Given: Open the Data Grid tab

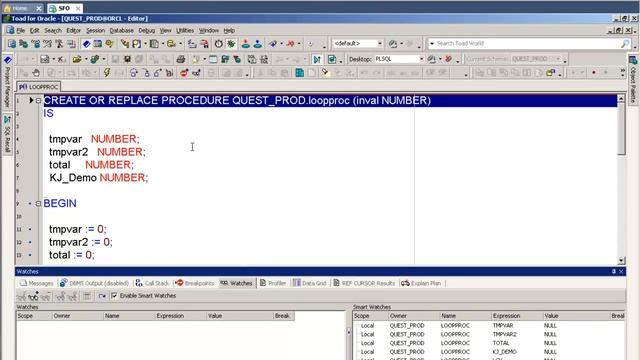Looking at the screenshot, I should point(309,283).
